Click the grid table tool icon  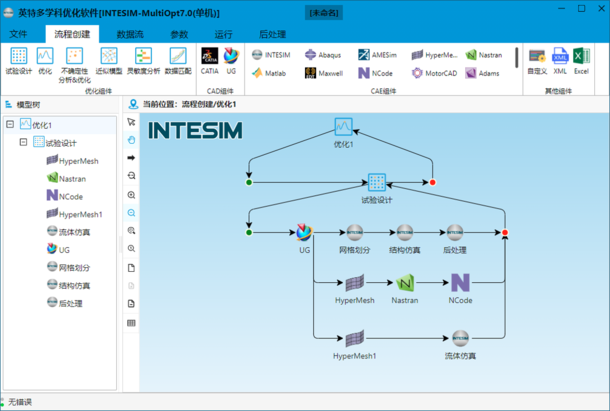131,323
